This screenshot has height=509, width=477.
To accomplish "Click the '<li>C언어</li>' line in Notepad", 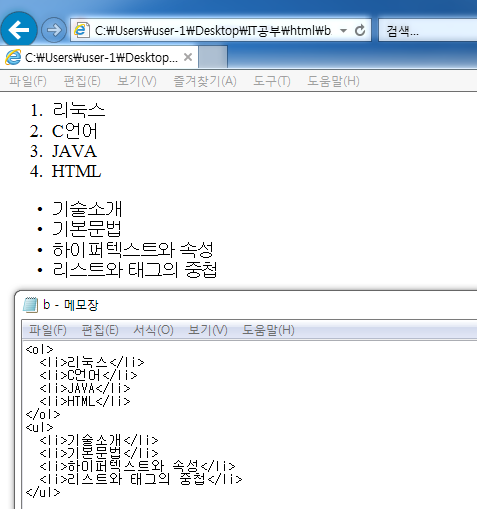I will 88,375.
